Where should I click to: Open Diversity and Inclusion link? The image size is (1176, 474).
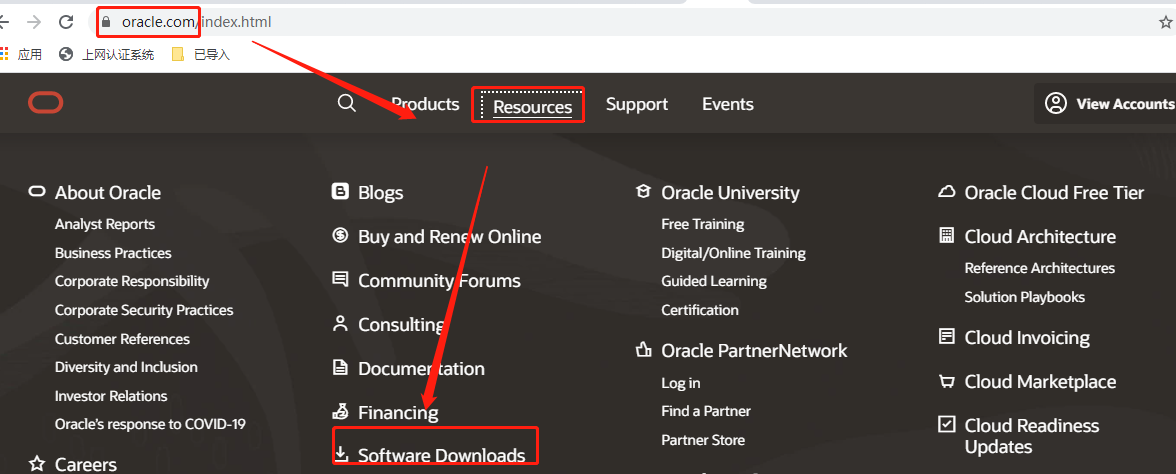click(x=126, y=367)
